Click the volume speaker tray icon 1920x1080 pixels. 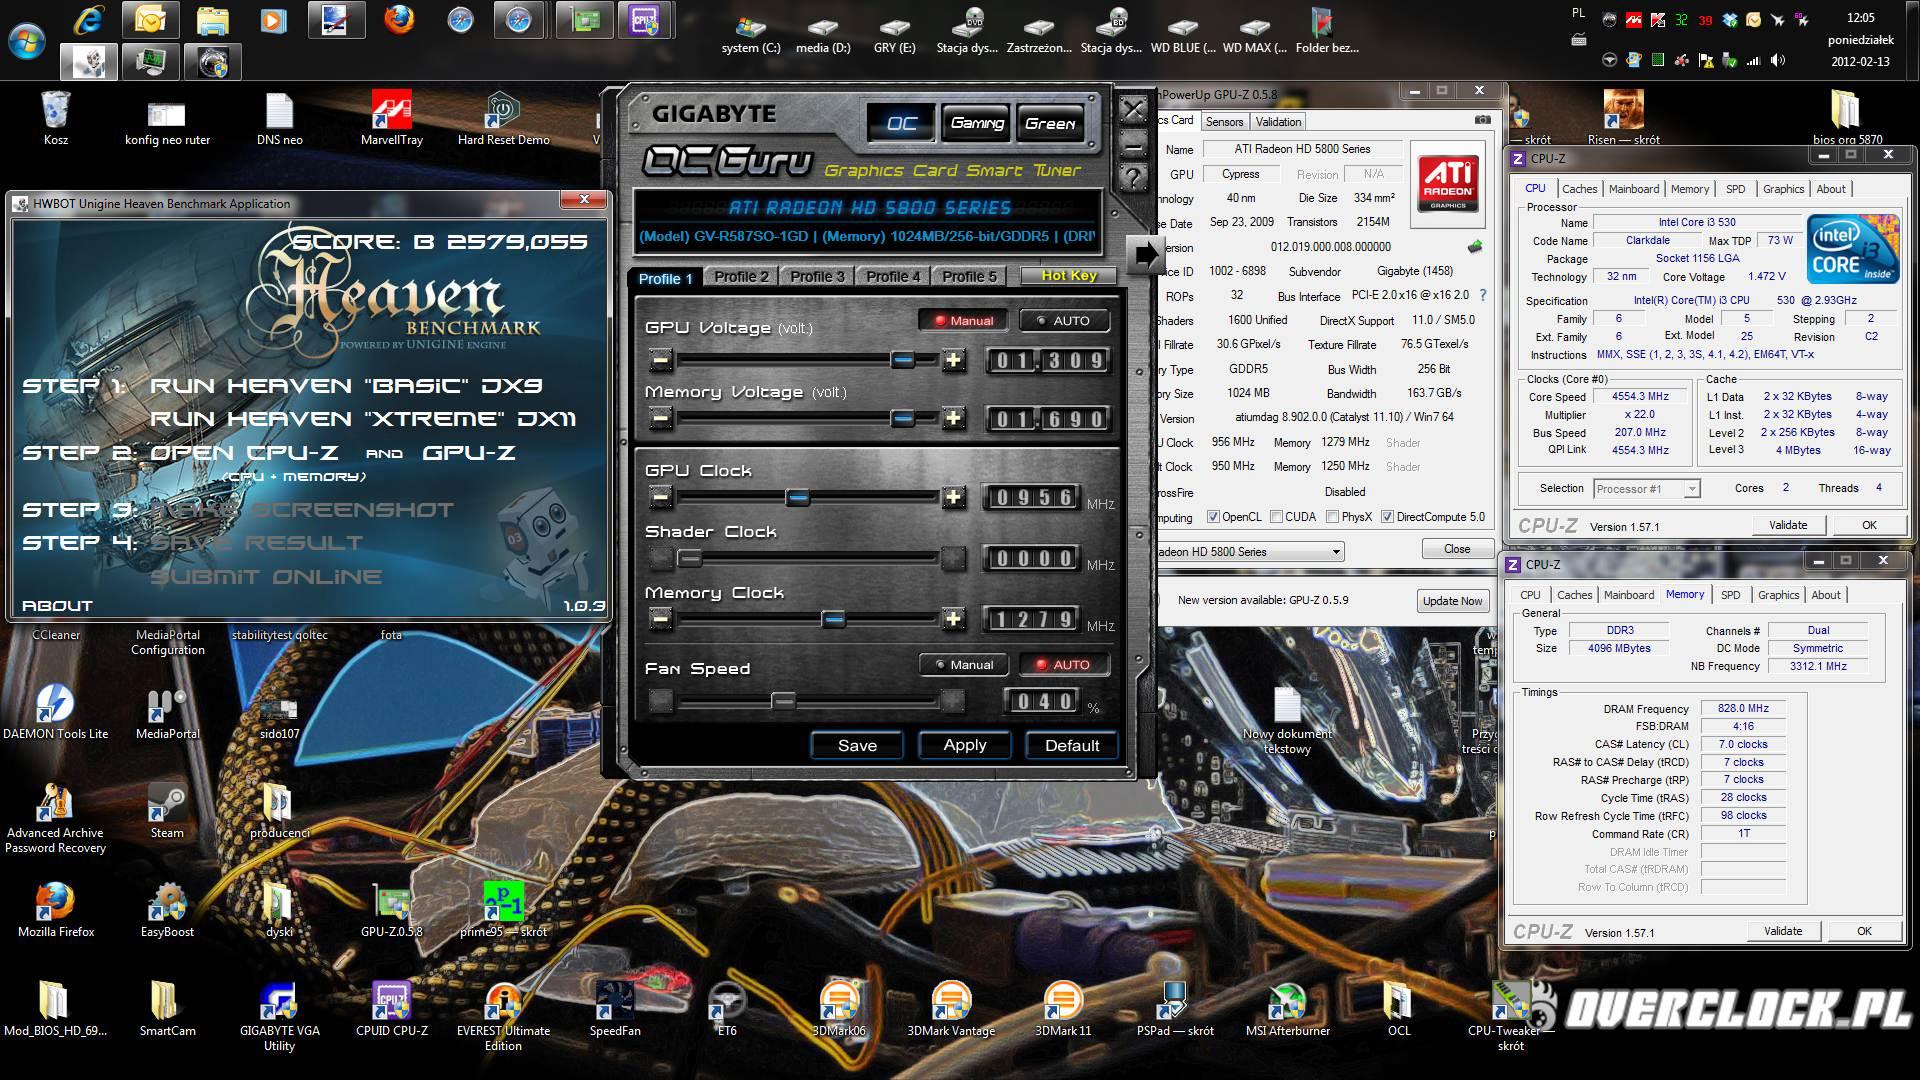tap(1777, 60)
